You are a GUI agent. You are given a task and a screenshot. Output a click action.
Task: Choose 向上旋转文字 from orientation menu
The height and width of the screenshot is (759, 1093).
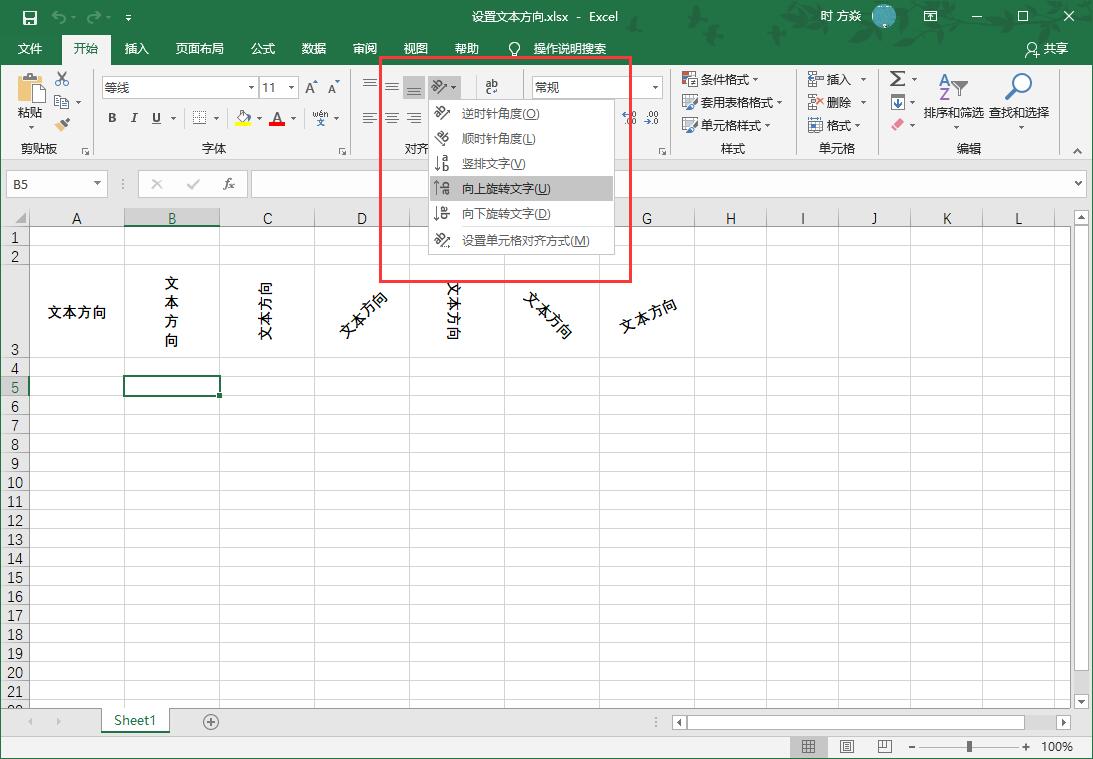coord(505,189)
